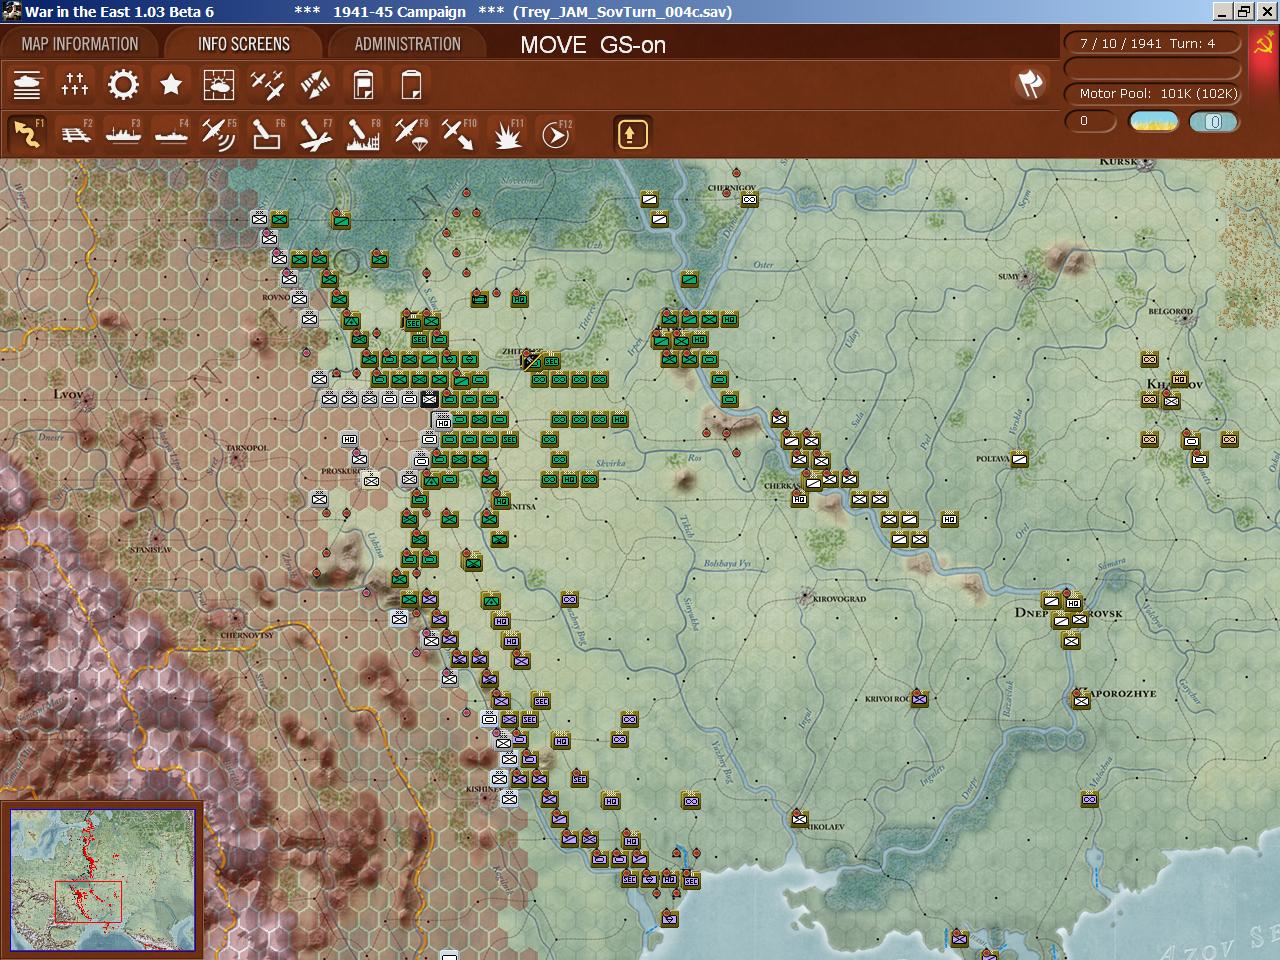Click the Chernigov city label

731,188
